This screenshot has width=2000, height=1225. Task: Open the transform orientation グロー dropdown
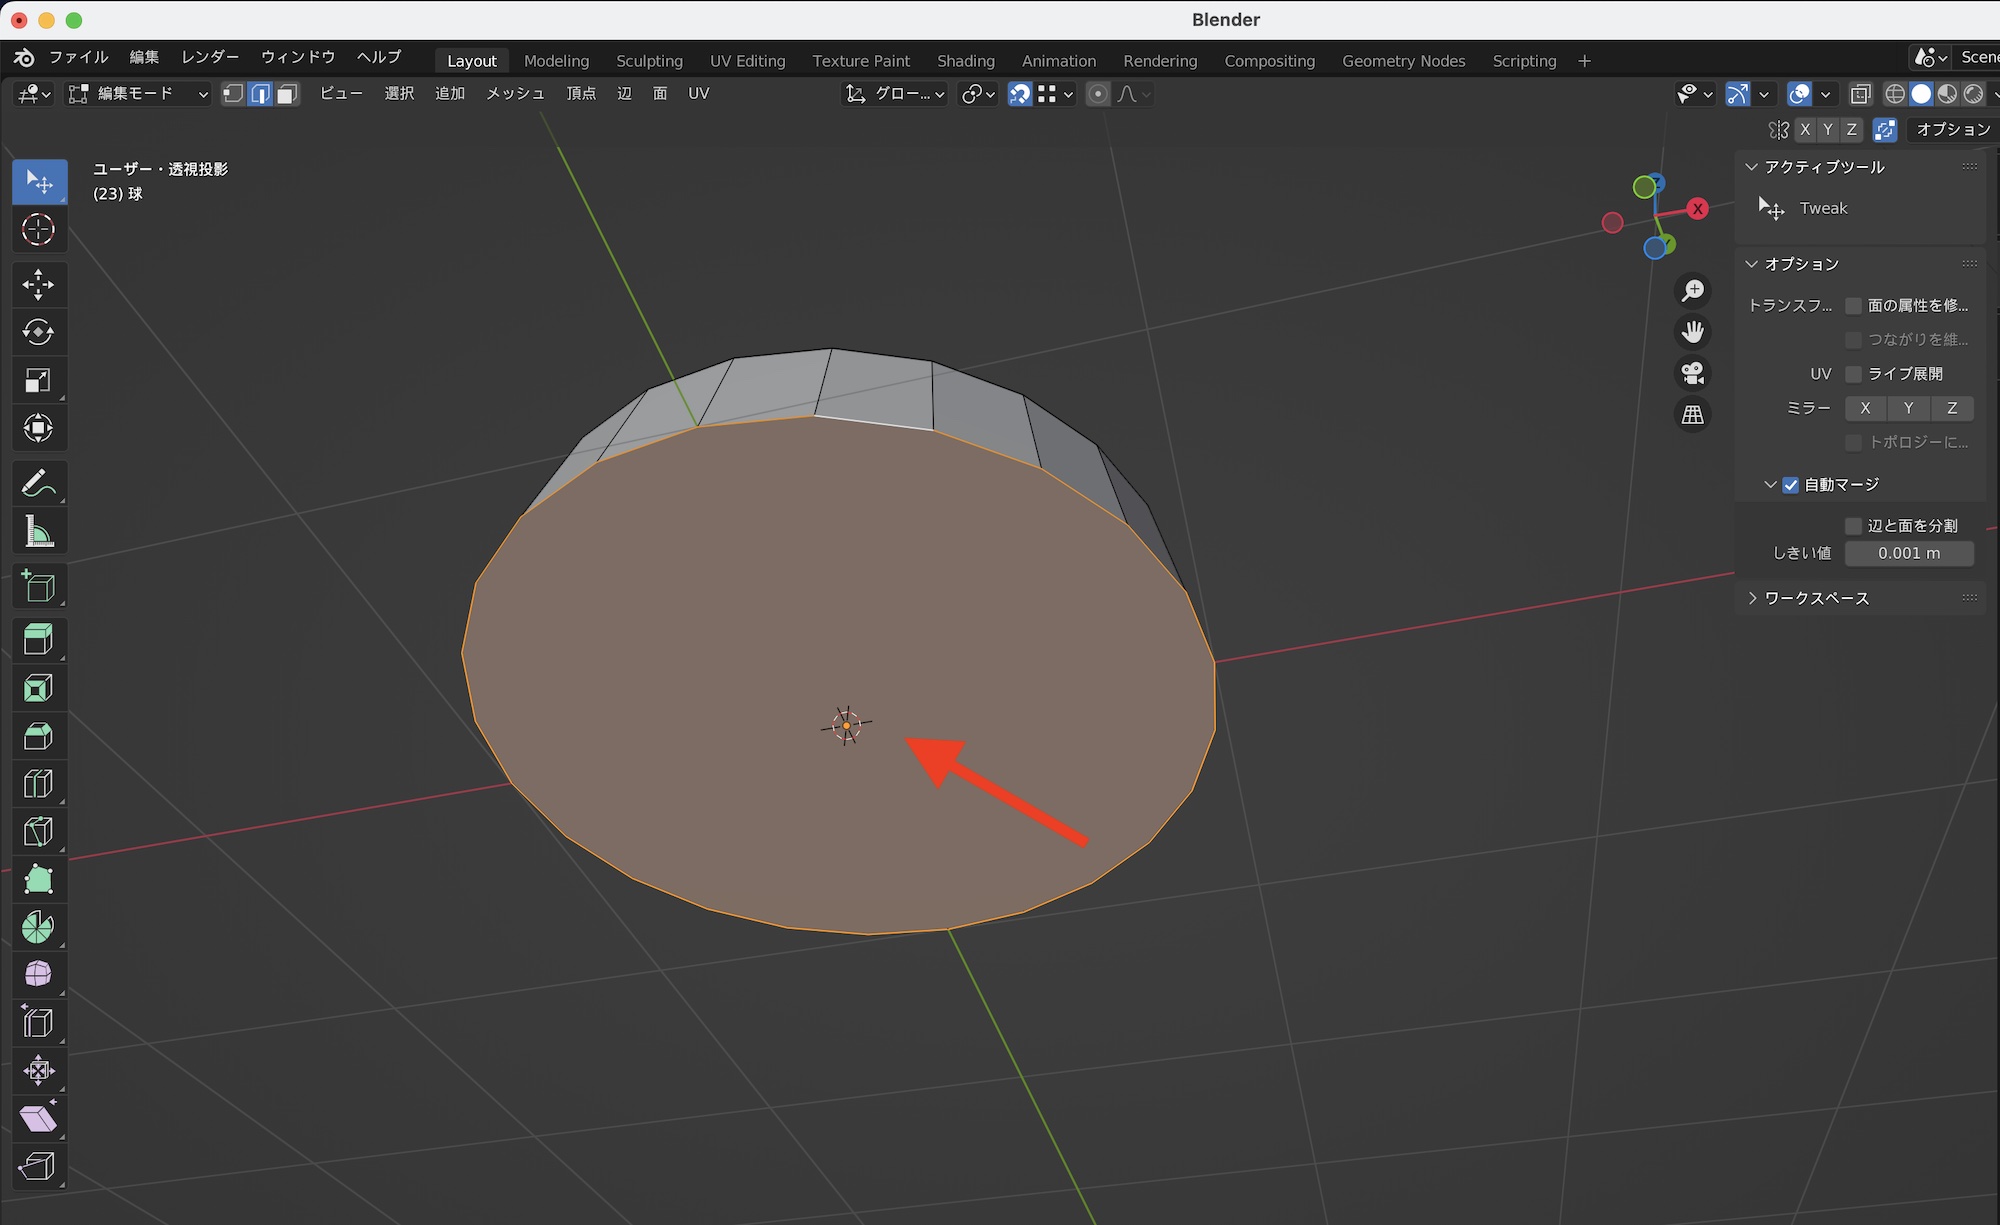point(896,94)
